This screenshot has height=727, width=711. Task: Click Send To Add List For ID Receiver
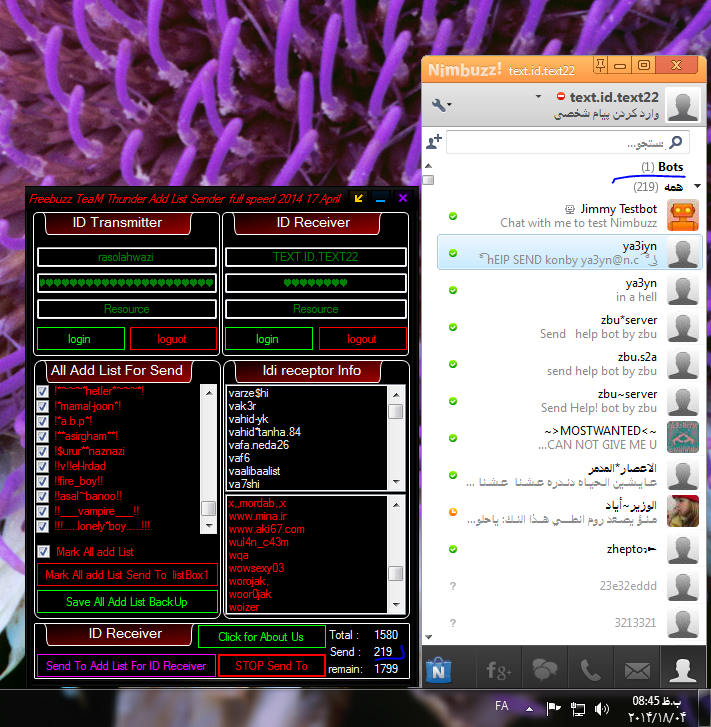coord(126,666)
